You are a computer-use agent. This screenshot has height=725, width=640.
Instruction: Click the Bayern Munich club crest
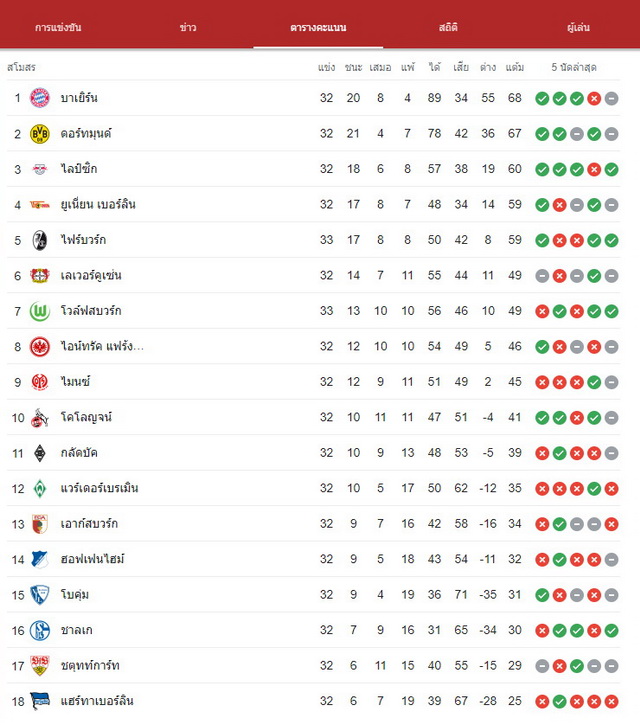[x=40, y=98]
